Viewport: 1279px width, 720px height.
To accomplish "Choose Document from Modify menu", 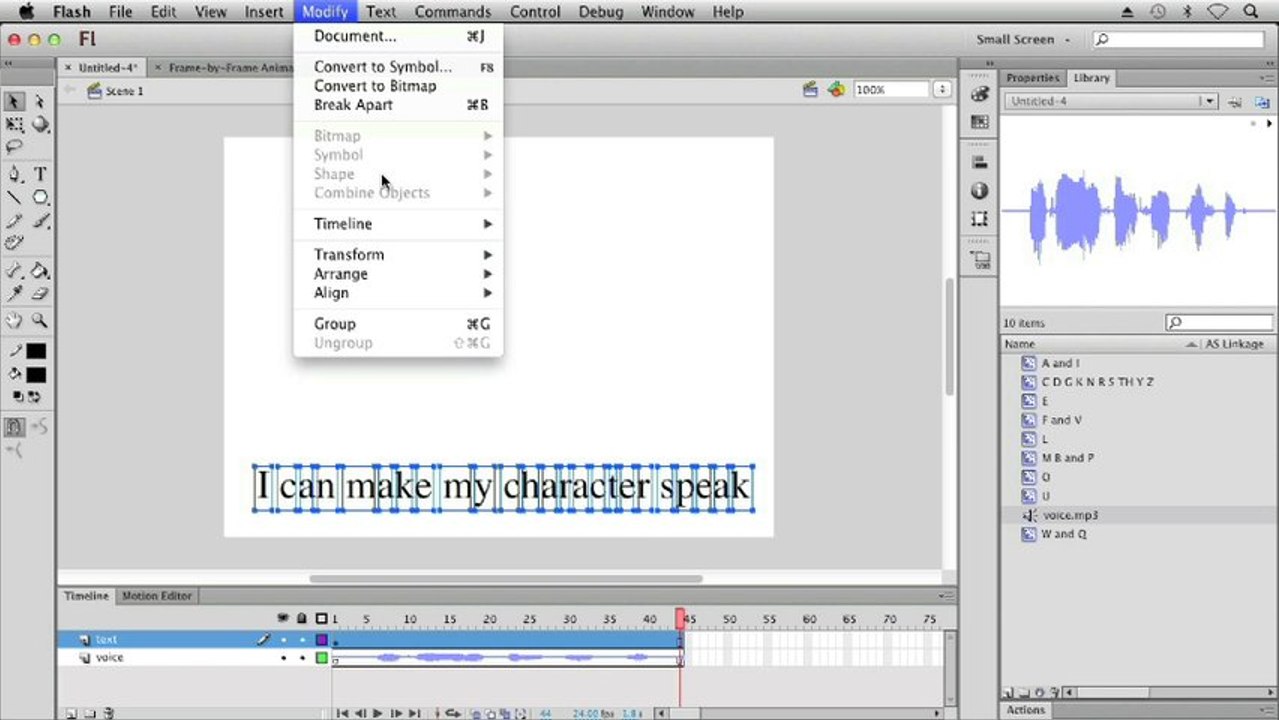I will point(398,36).
